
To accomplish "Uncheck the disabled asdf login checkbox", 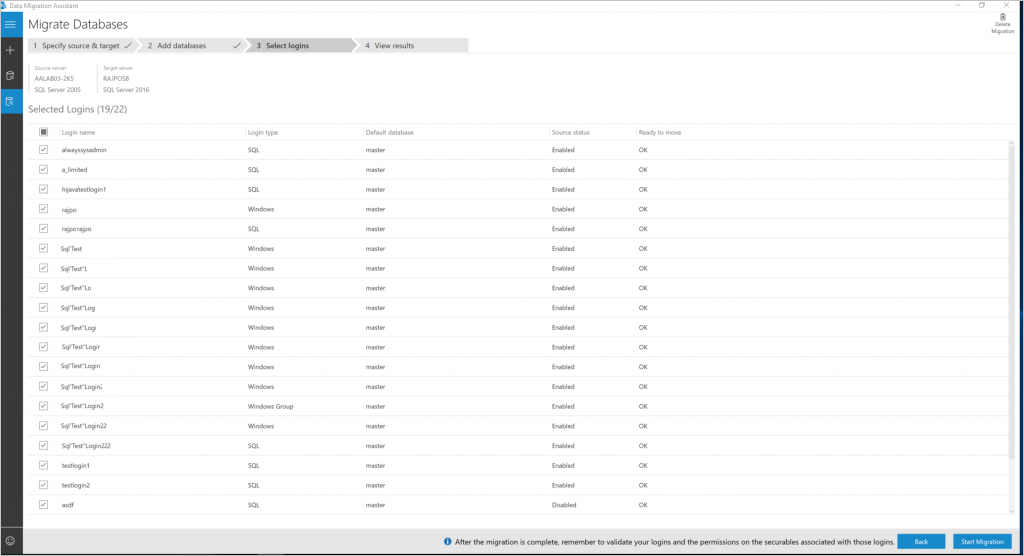I will tap(44, 504).
